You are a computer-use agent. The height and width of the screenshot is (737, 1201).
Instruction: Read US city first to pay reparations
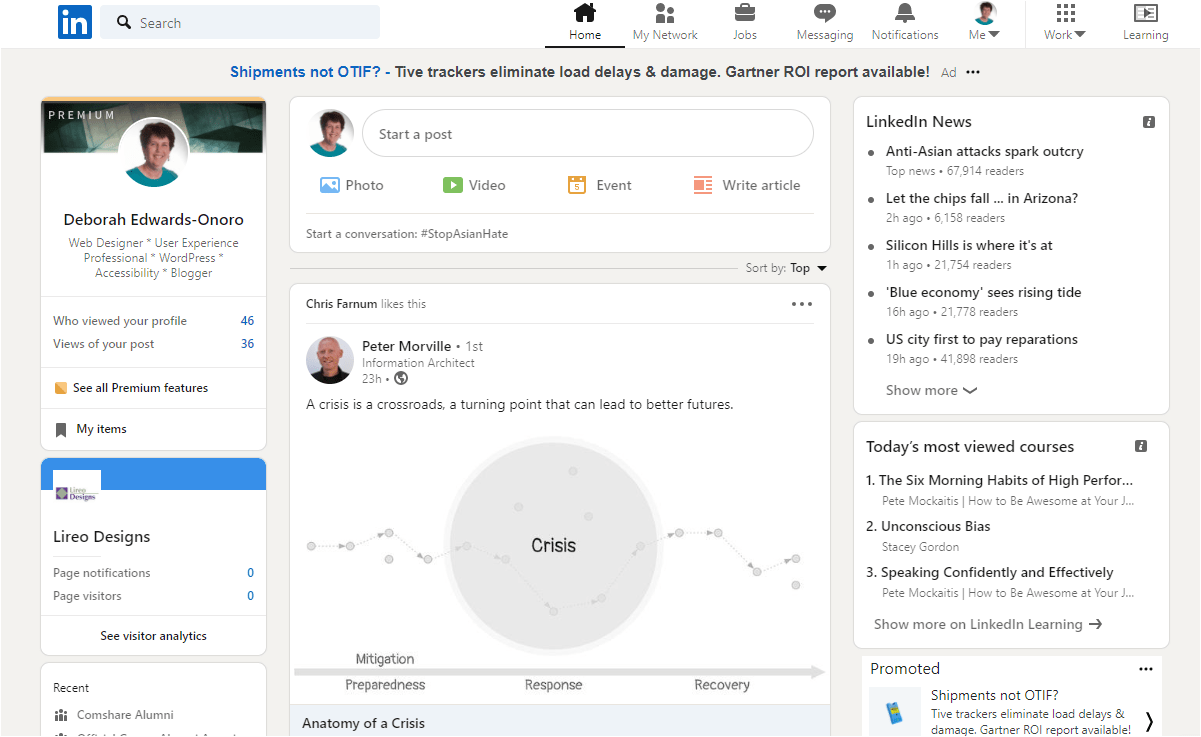[982, 340]
